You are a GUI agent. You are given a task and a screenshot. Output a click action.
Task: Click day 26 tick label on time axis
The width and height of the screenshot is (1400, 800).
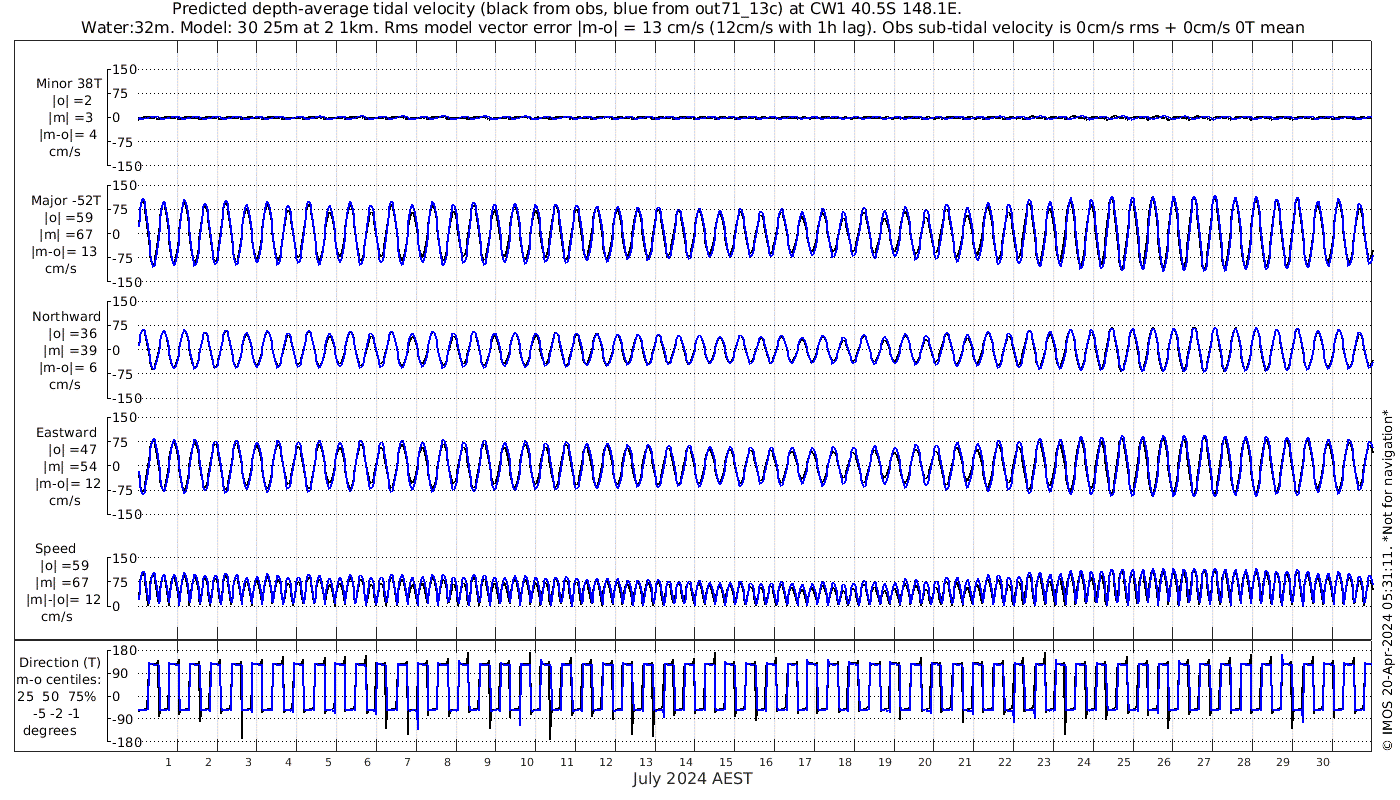coord(1163,763)
